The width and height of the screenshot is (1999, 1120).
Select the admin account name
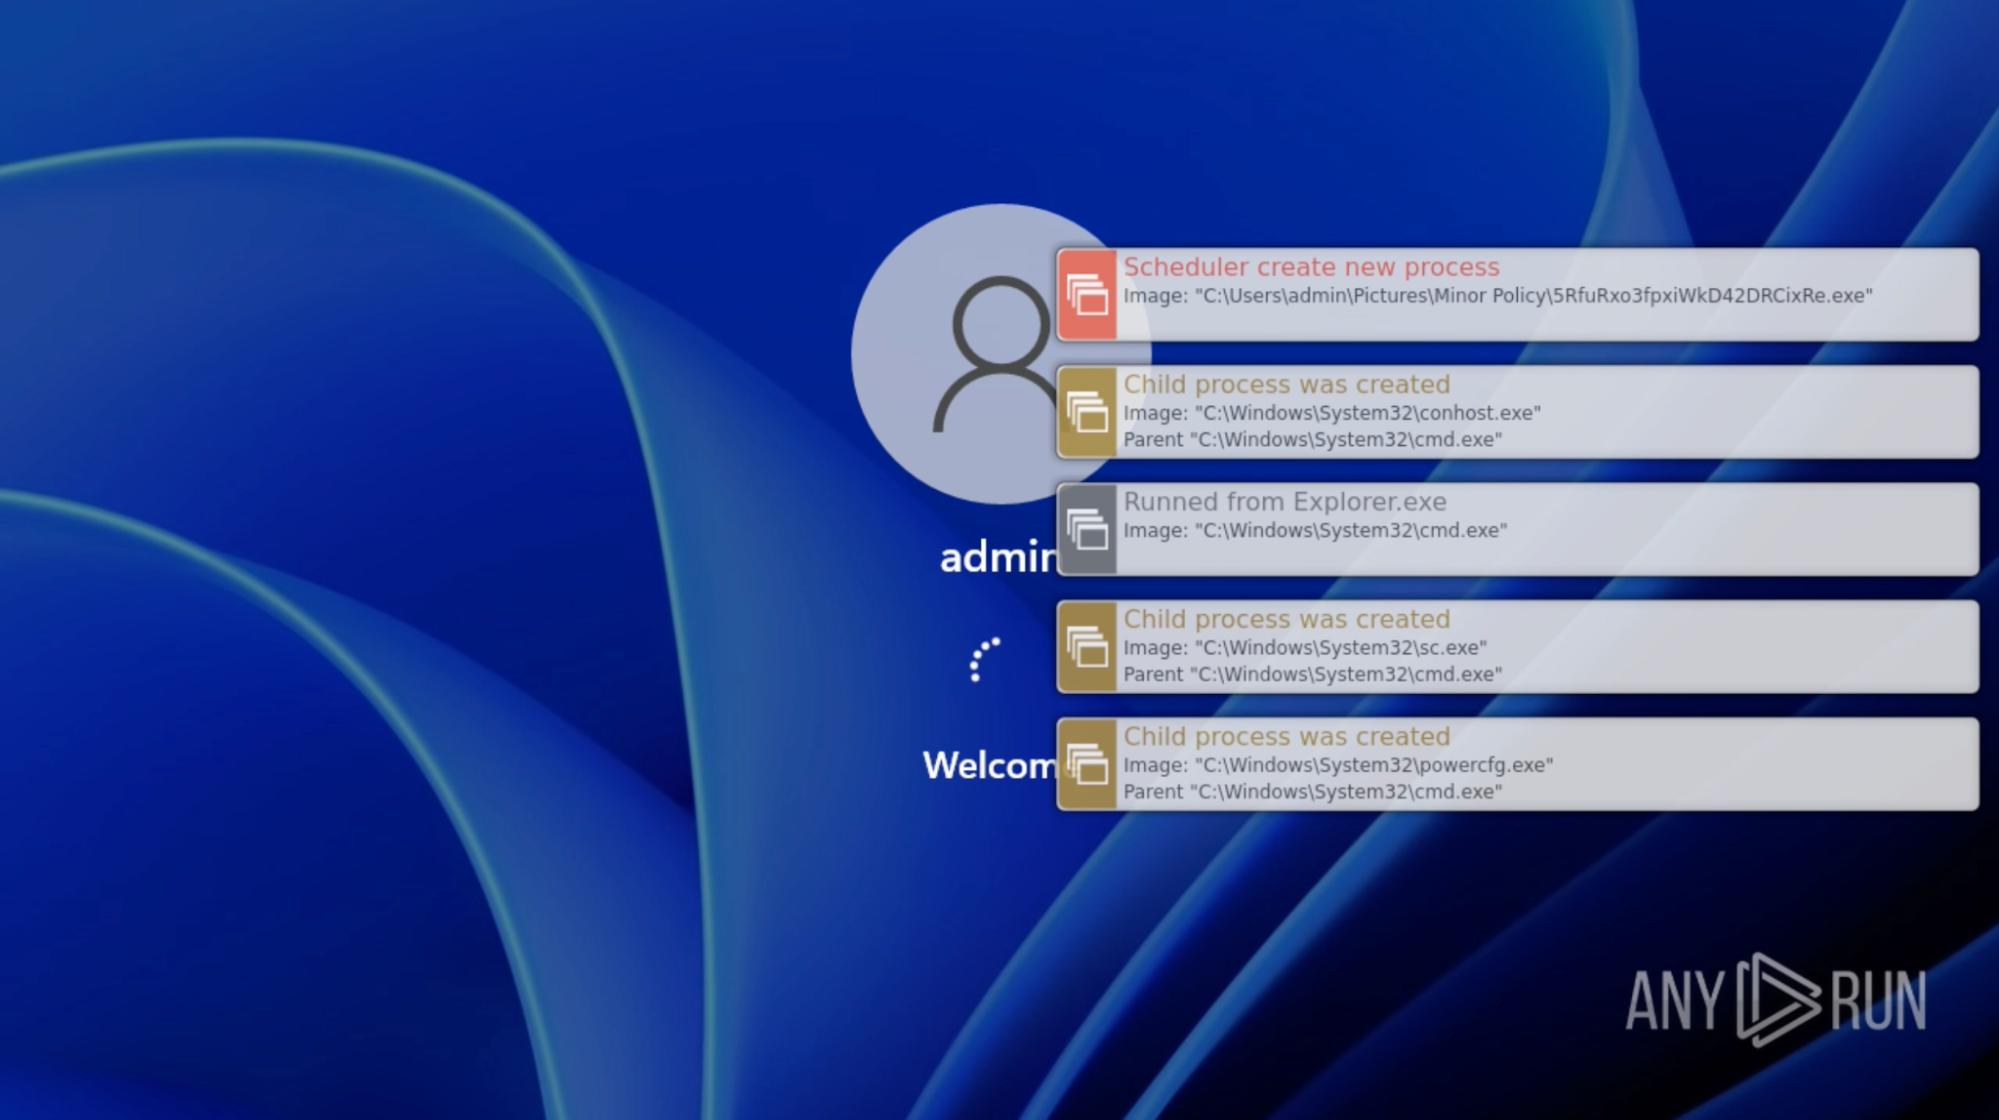[x=1002, y=560]
